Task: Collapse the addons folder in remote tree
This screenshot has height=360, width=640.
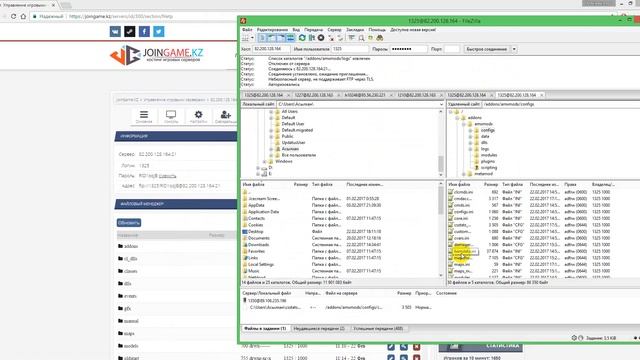Action: tap(457, 118)
